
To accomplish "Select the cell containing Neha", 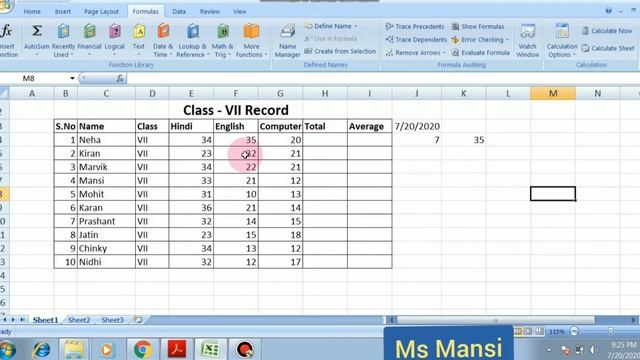I will [106, 140].
